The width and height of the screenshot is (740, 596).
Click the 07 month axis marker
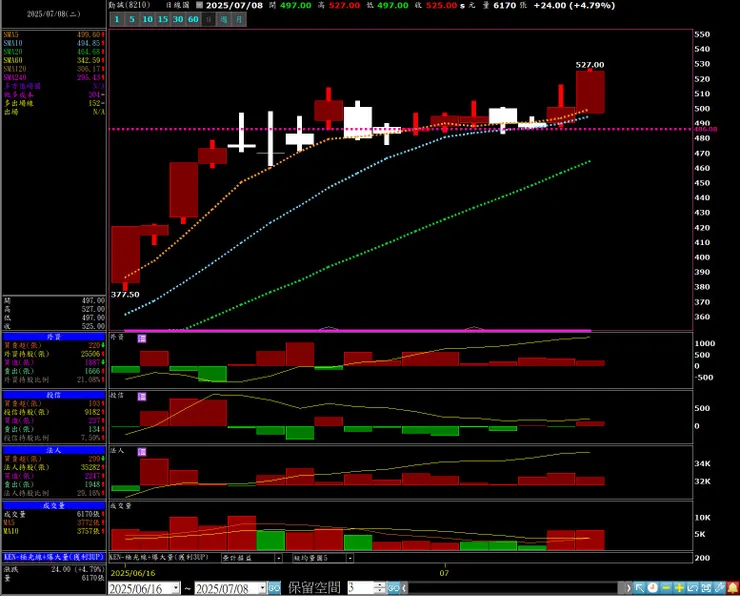444,573
